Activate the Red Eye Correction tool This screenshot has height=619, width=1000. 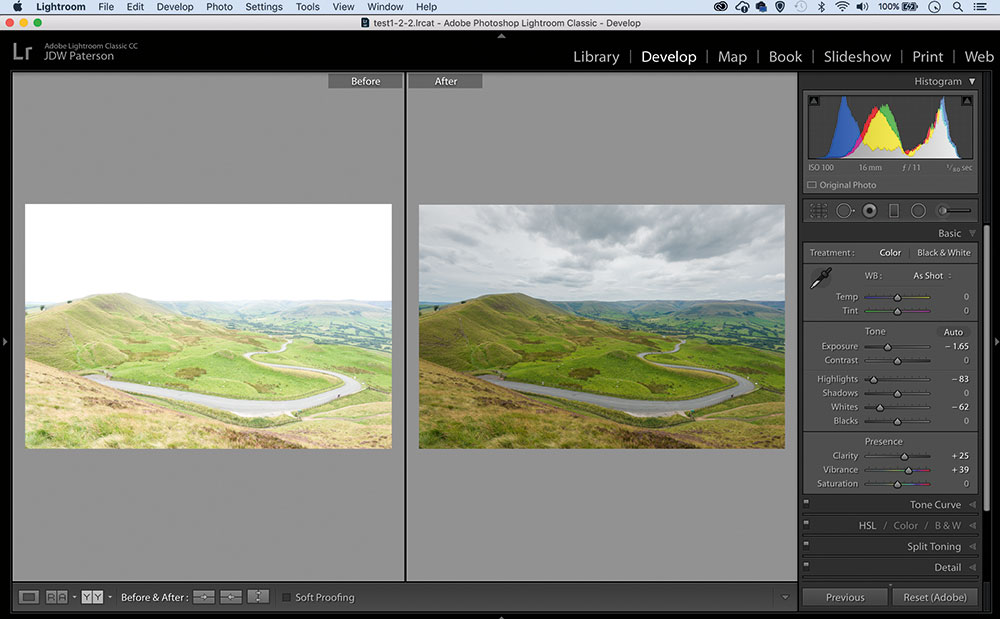point(869,211)
